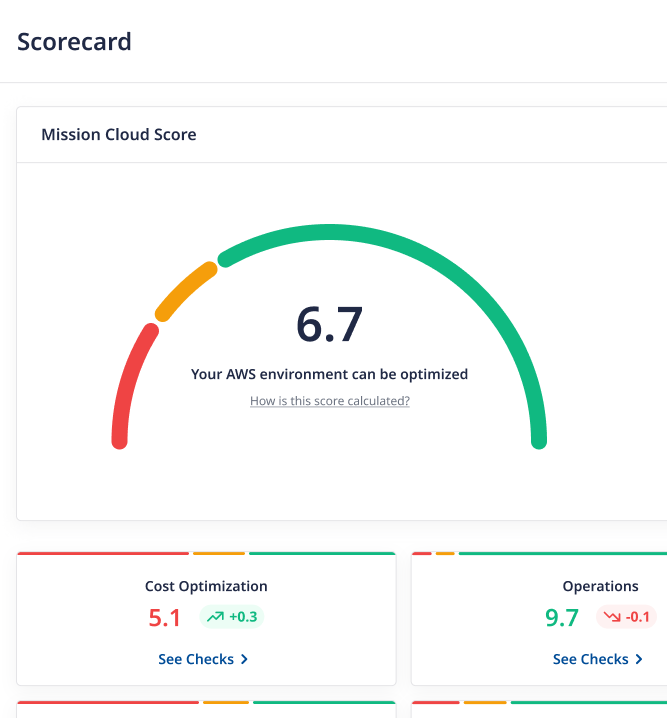Image resolution: width=667 pixels, height=718 pixels.
Task: Click the Scorecard page heading
Action: tap(74, 42)
